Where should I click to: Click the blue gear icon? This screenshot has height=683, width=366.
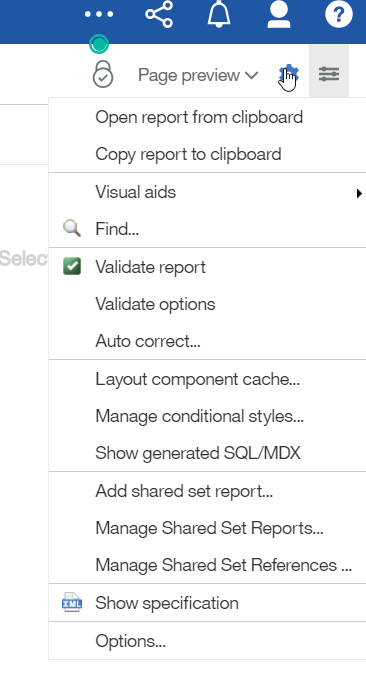pos(288,74)
